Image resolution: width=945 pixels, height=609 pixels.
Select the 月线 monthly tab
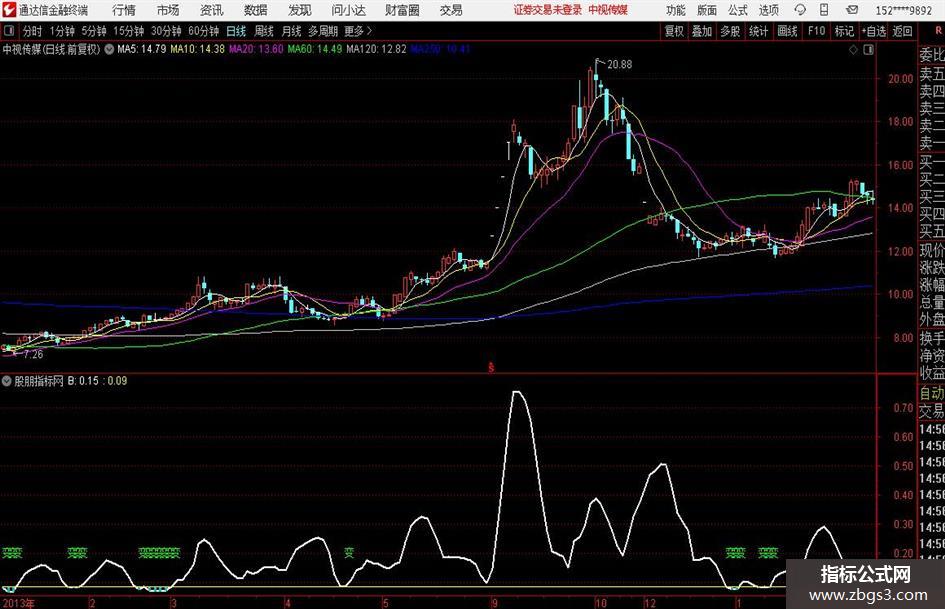click(291, 31)
